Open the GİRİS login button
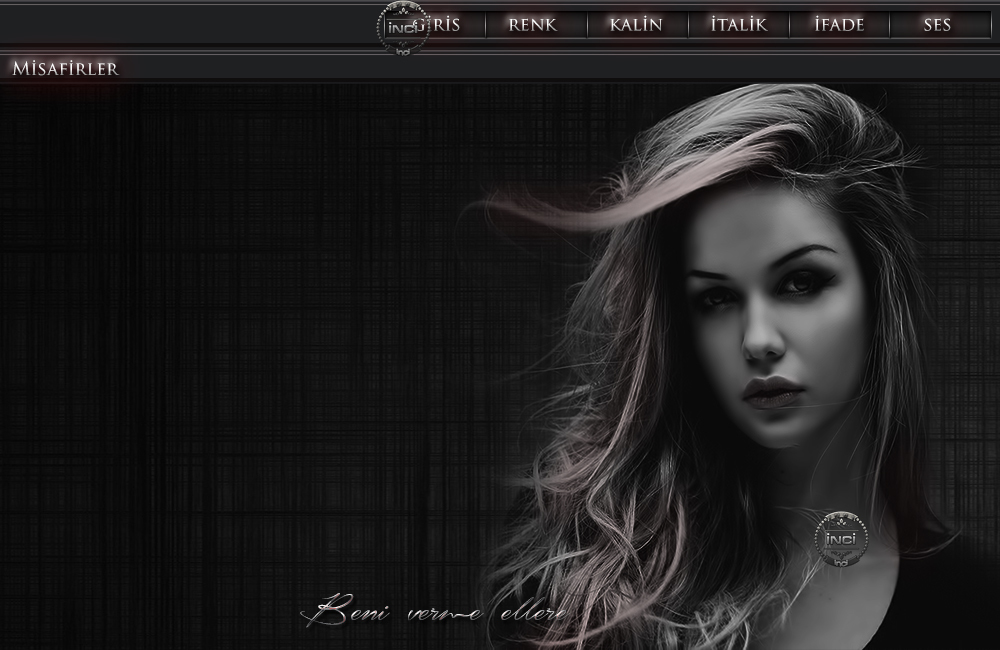Viewport: 1000px width, 650px height. [x=446, y=25]
